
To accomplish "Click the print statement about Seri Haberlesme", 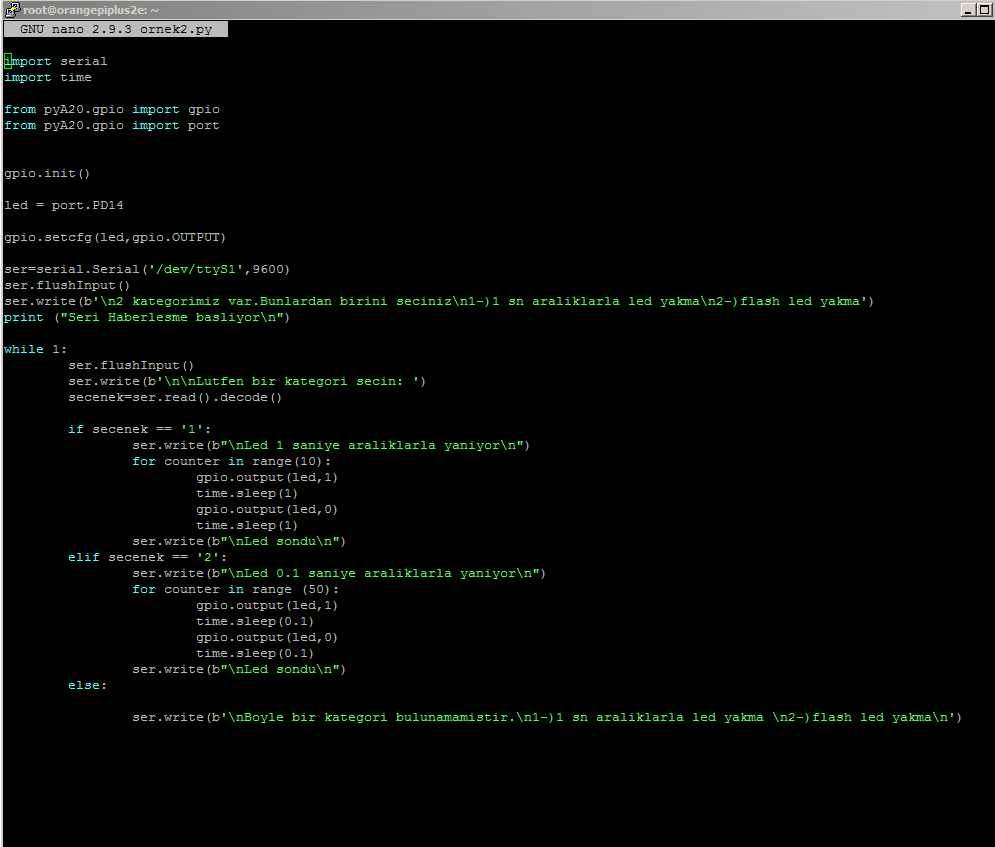I will coord(145,317).
